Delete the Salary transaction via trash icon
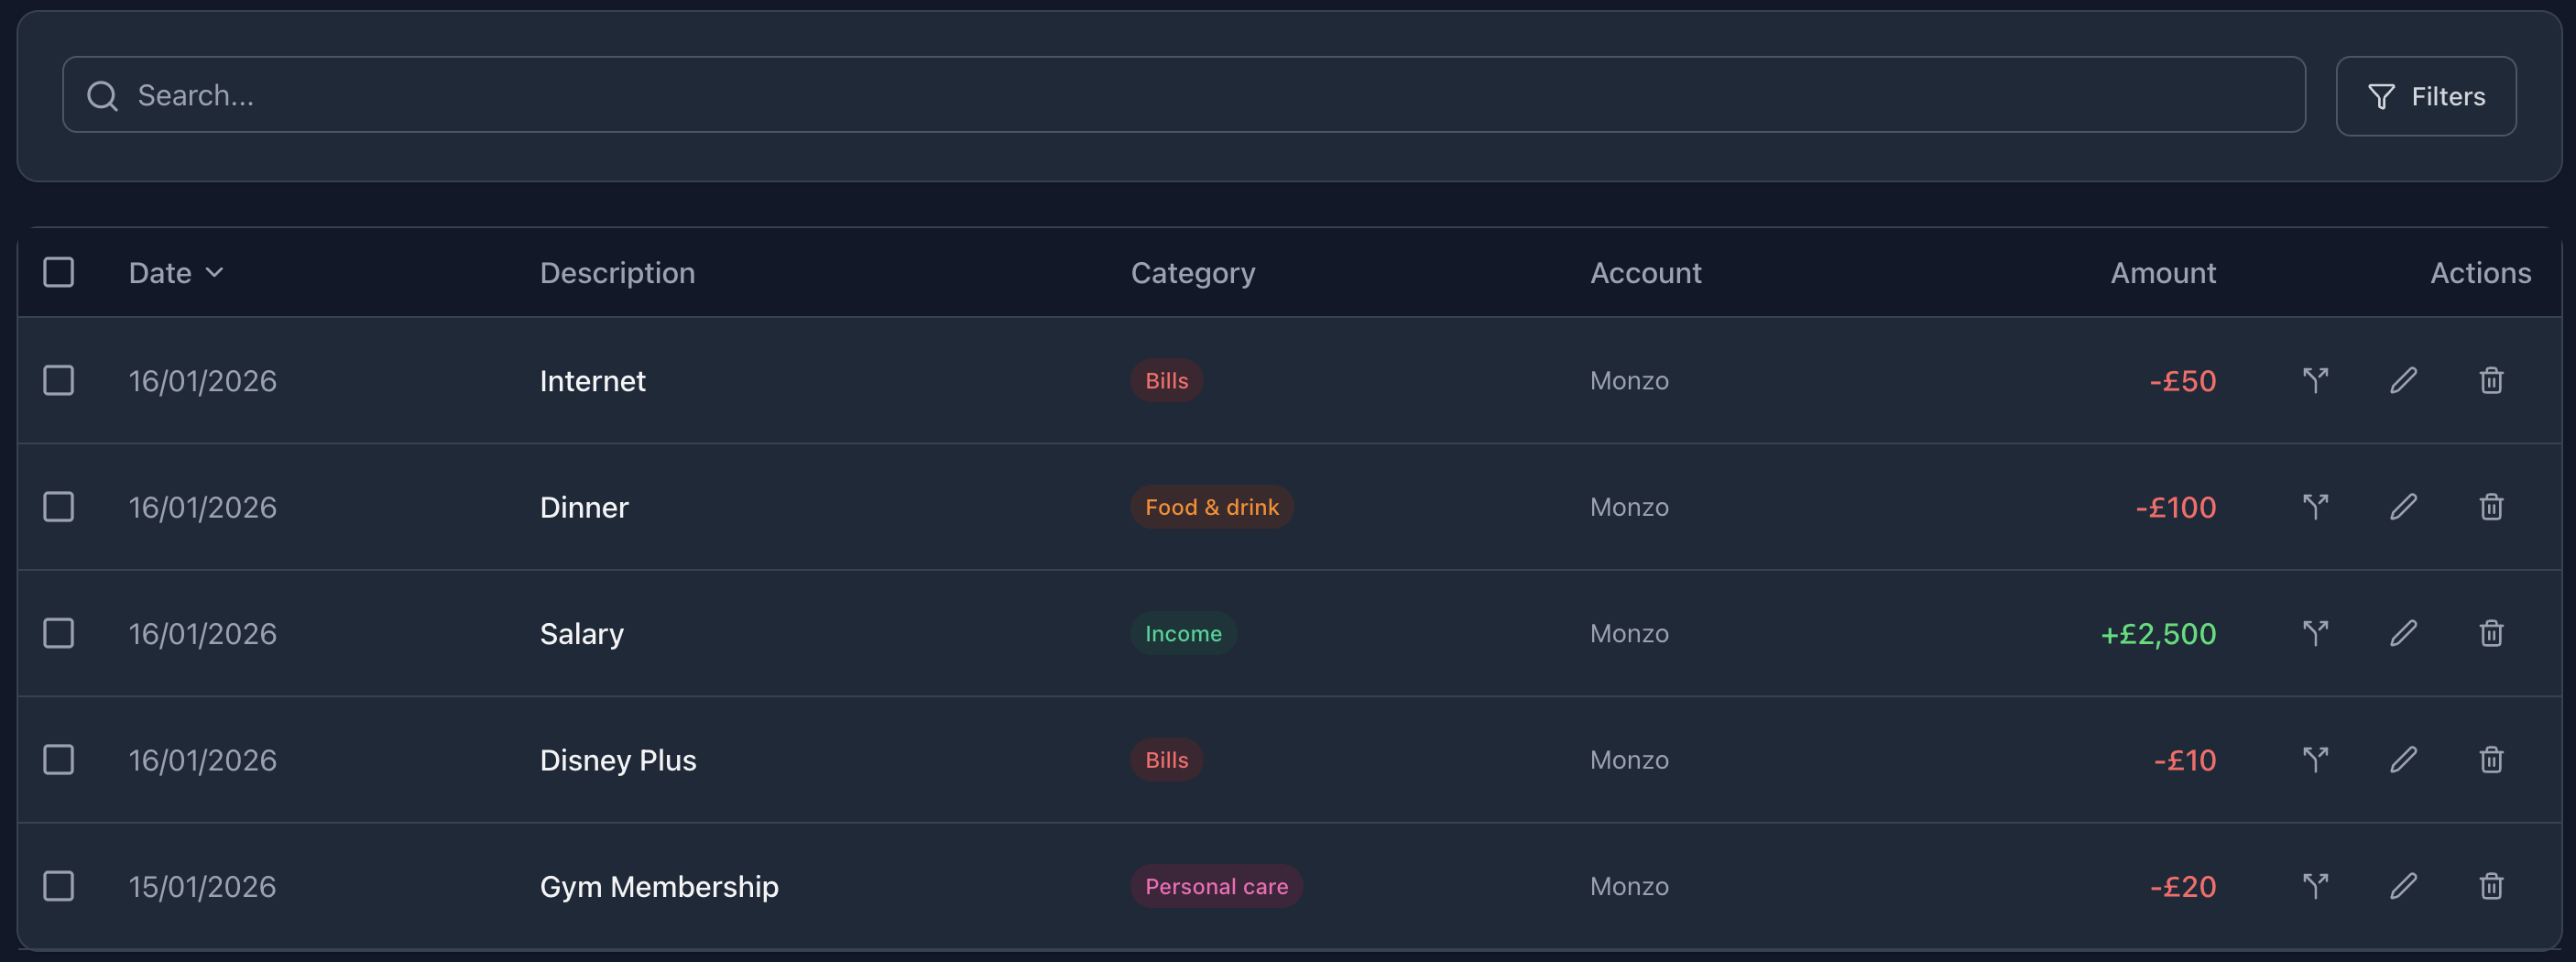This screenshot has height=962, width=2576. (2491, 633)
